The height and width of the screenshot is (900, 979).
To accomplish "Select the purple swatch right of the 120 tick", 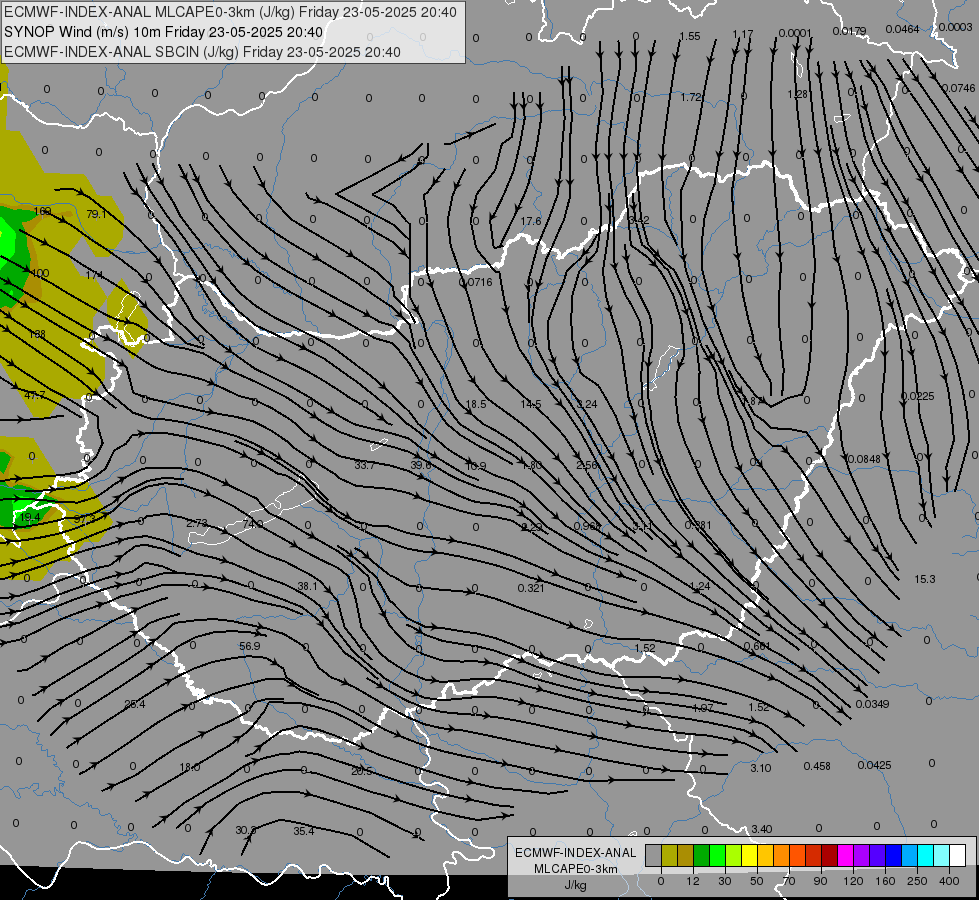I will pos(862,856).
